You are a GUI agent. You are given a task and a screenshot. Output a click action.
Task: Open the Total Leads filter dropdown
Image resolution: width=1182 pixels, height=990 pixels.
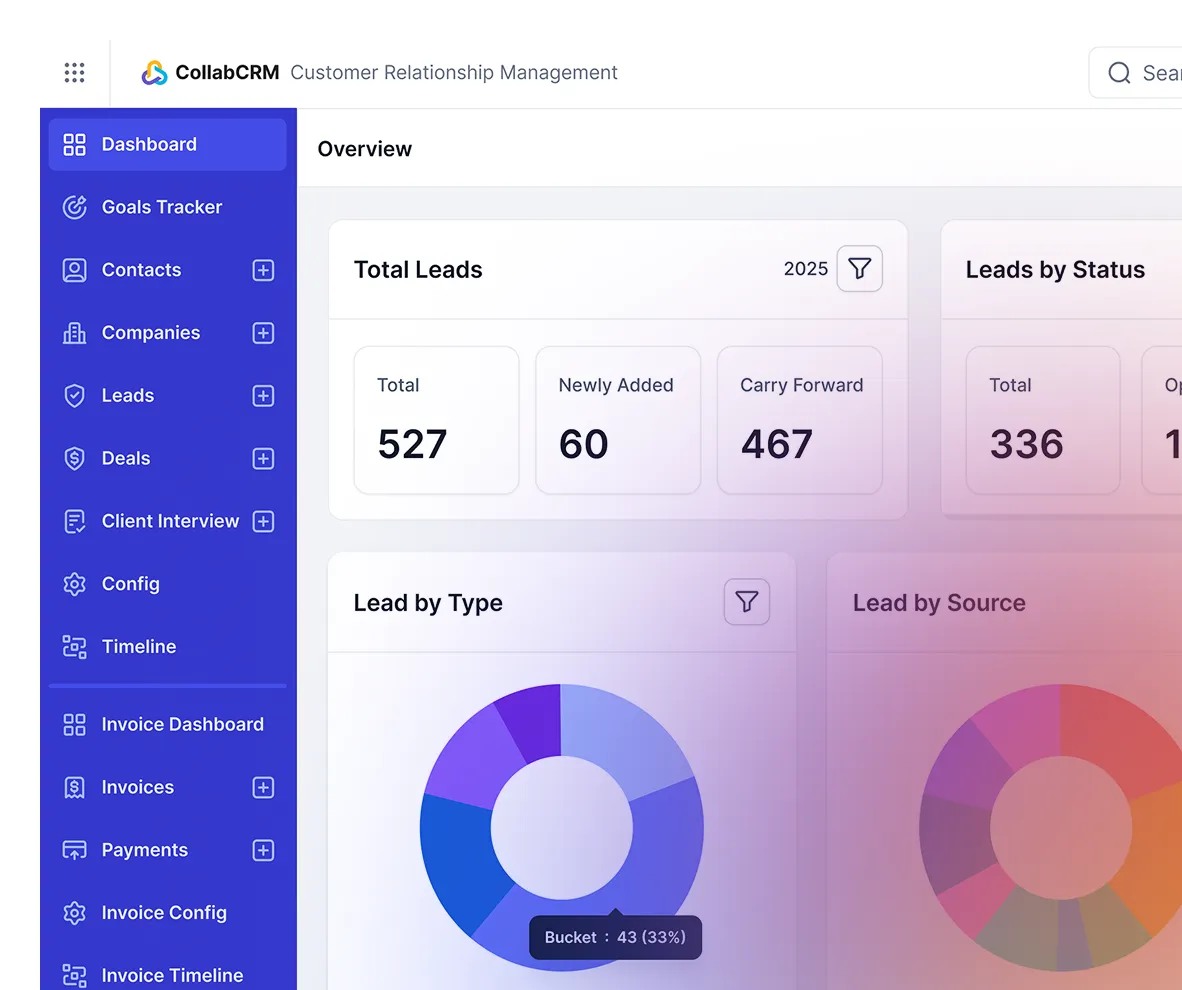(859, 268)
